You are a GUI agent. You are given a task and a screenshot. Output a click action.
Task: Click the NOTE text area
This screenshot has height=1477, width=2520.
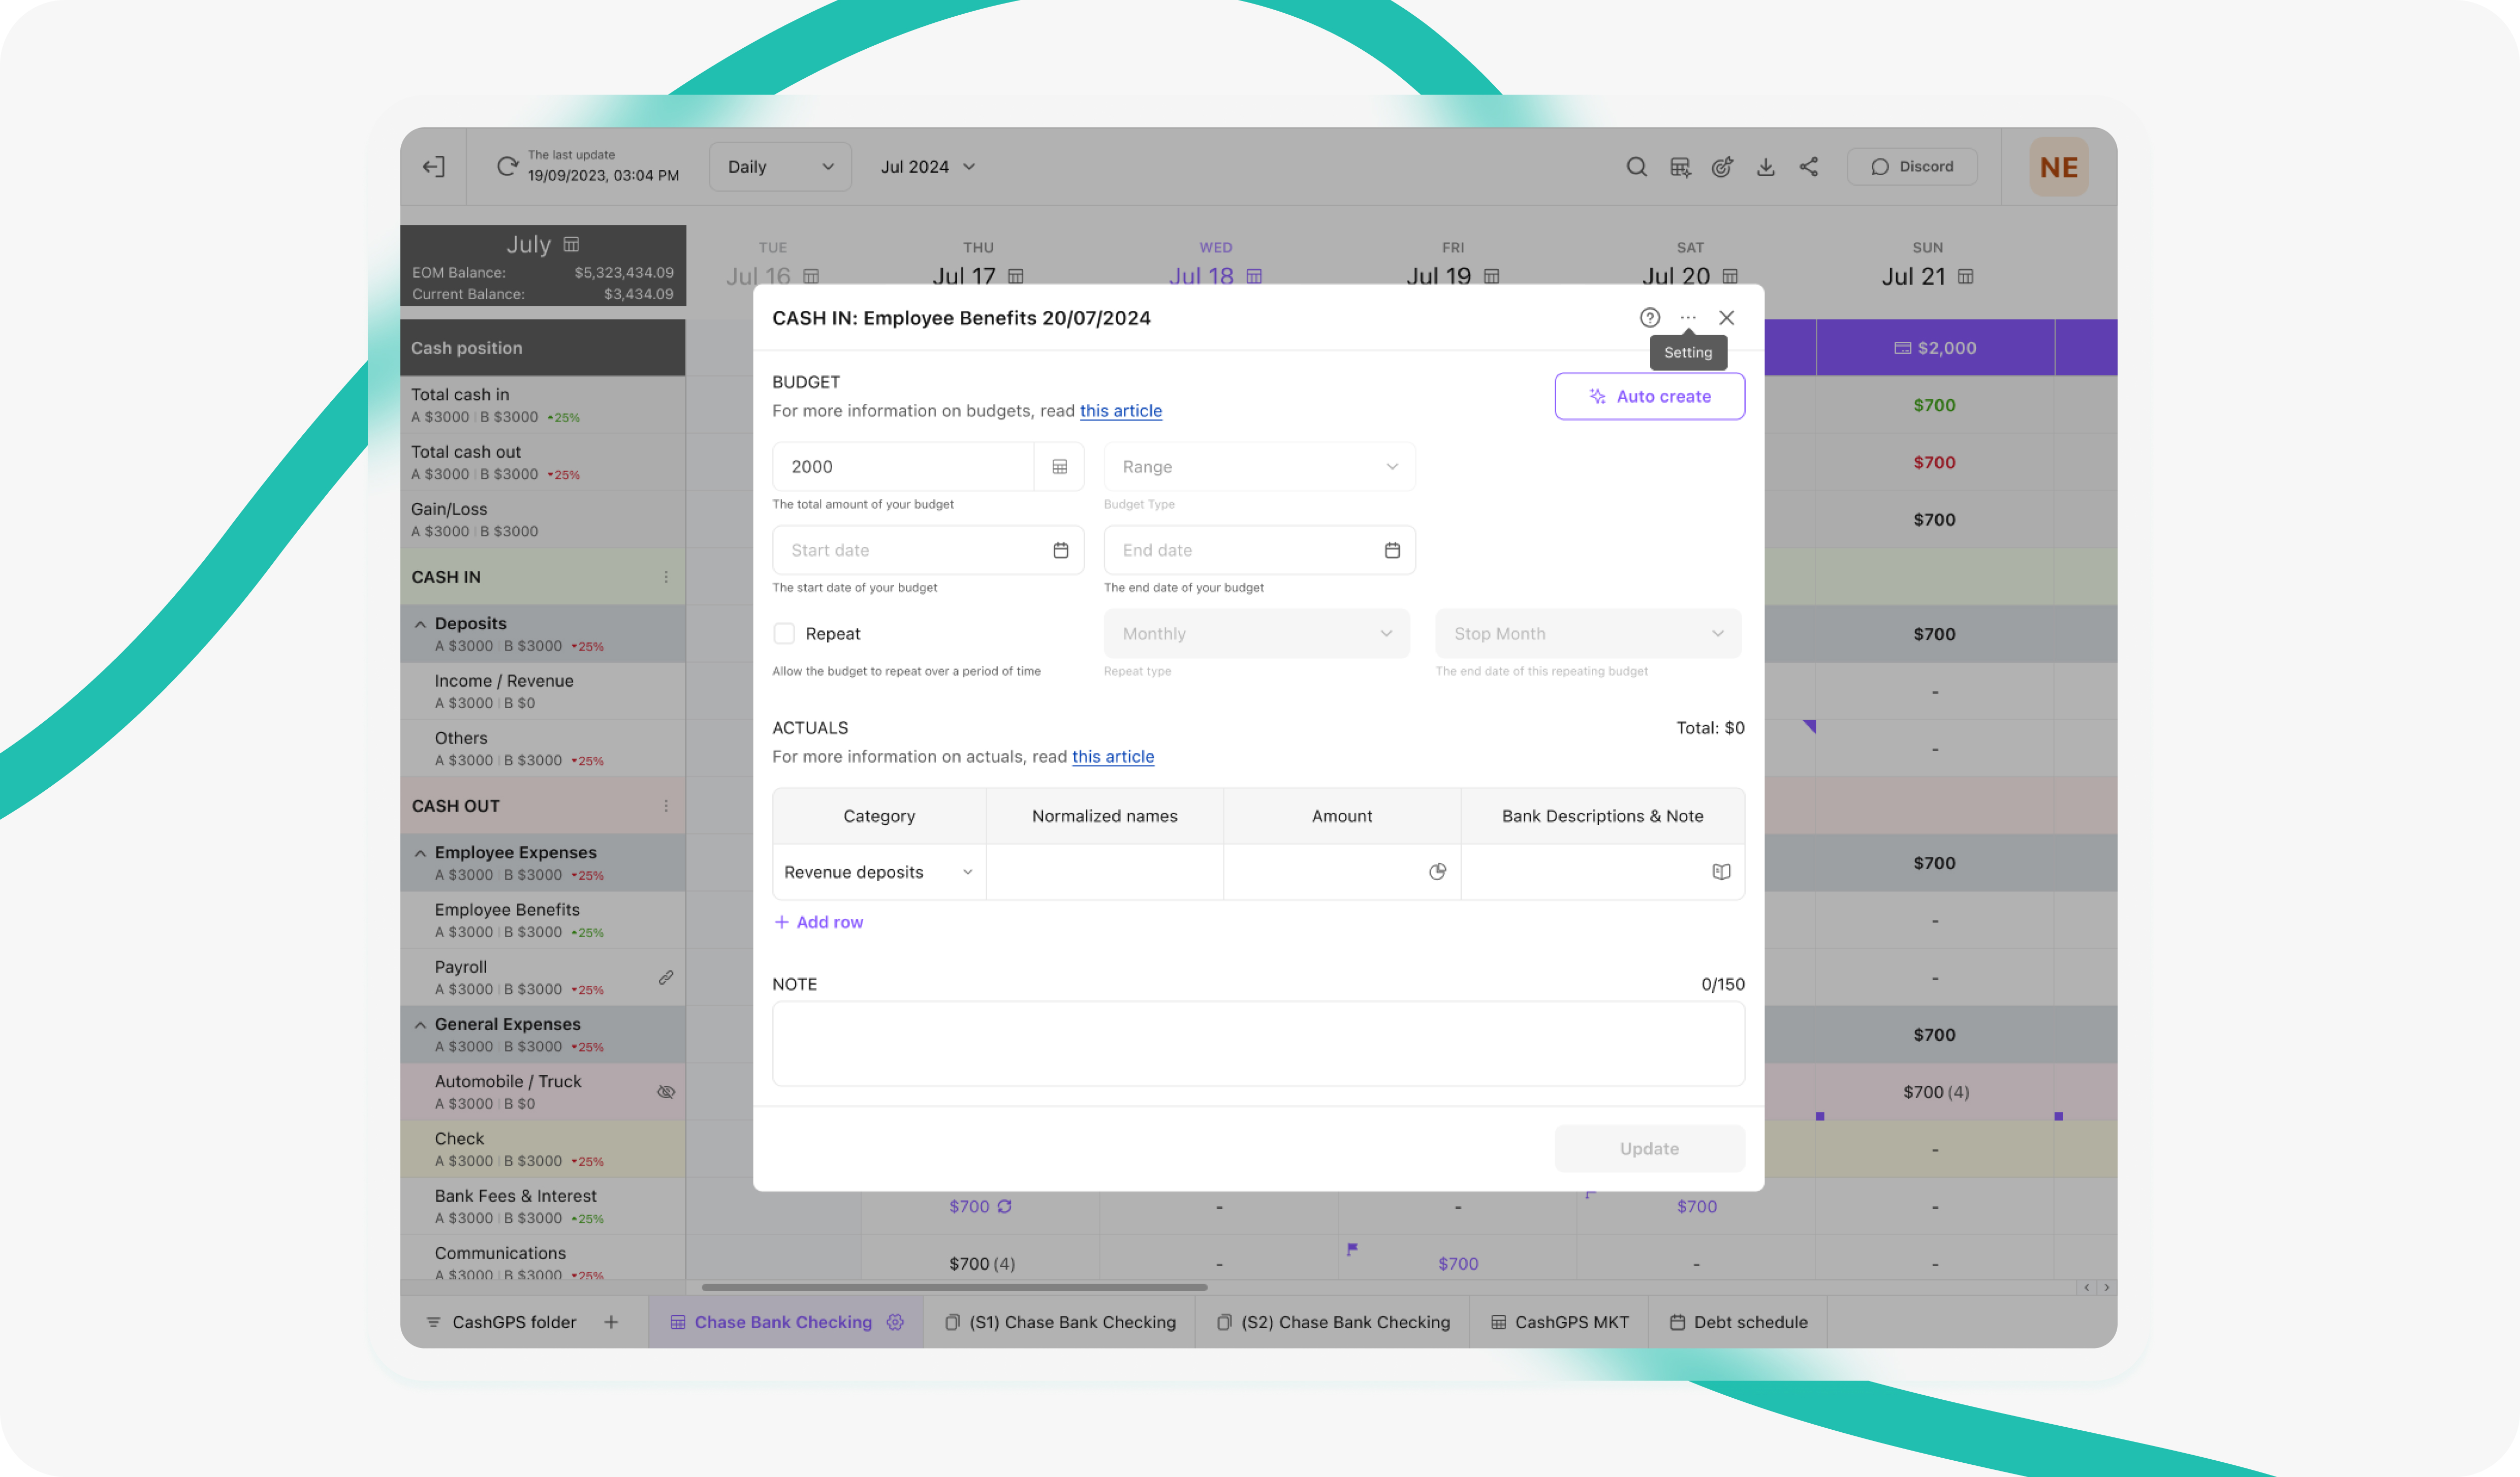(1257, 1043)
